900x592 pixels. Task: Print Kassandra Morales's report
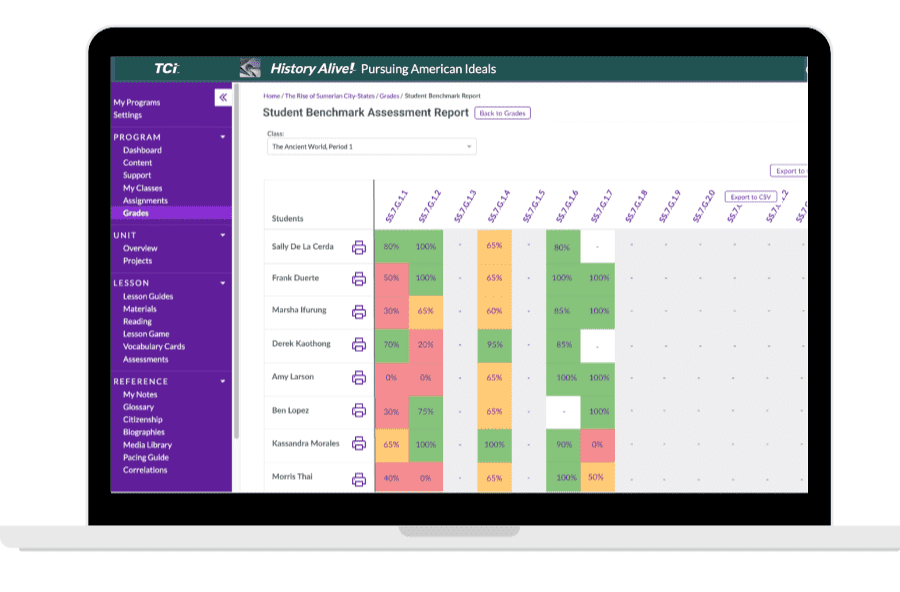click(359, 443)
